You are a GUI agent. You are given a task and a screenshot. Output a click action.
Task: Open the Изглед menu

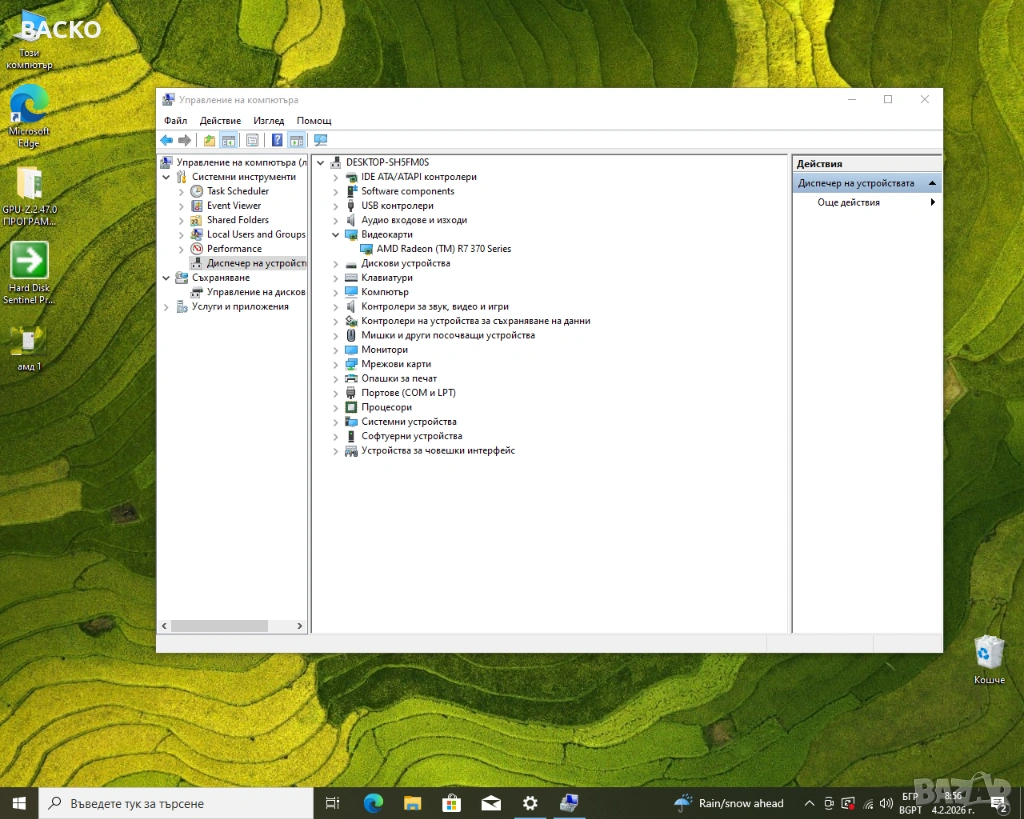point(268,121)
